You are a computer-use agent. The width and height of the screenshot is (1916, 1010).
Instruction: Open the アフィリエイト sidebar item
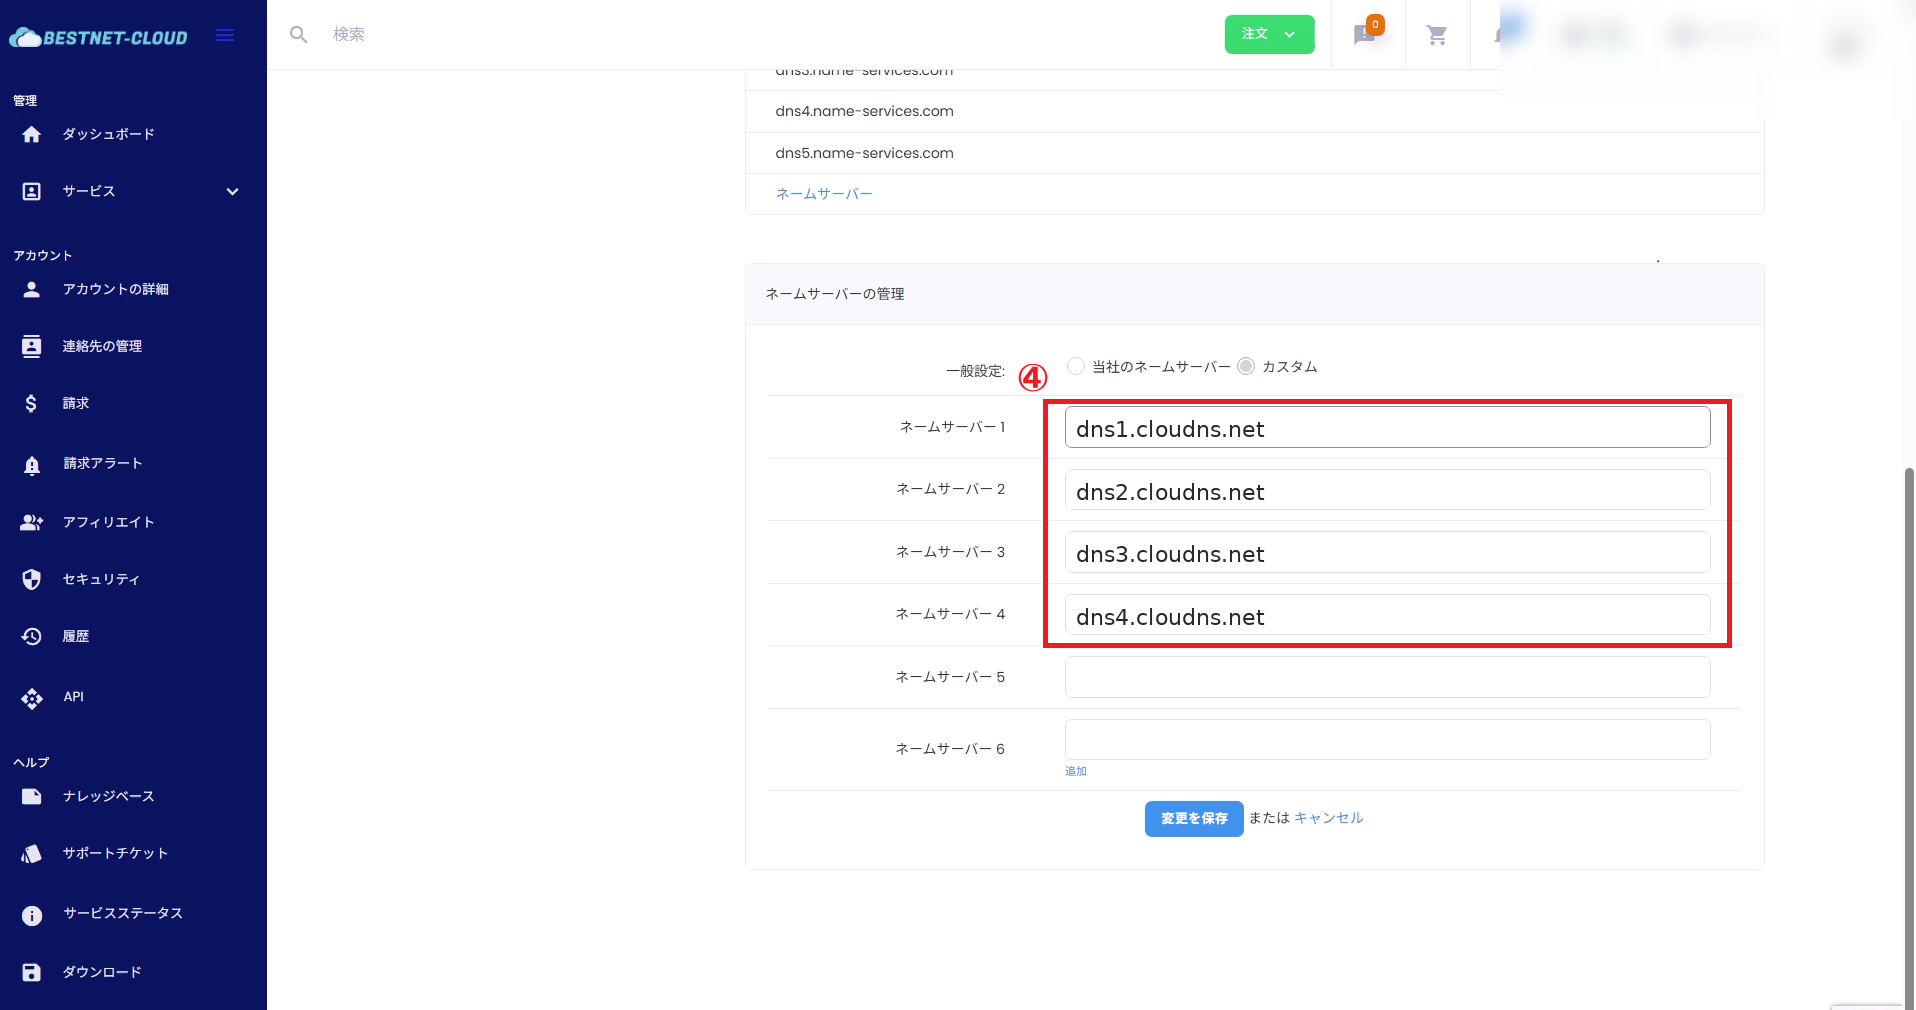pos(108,522)
